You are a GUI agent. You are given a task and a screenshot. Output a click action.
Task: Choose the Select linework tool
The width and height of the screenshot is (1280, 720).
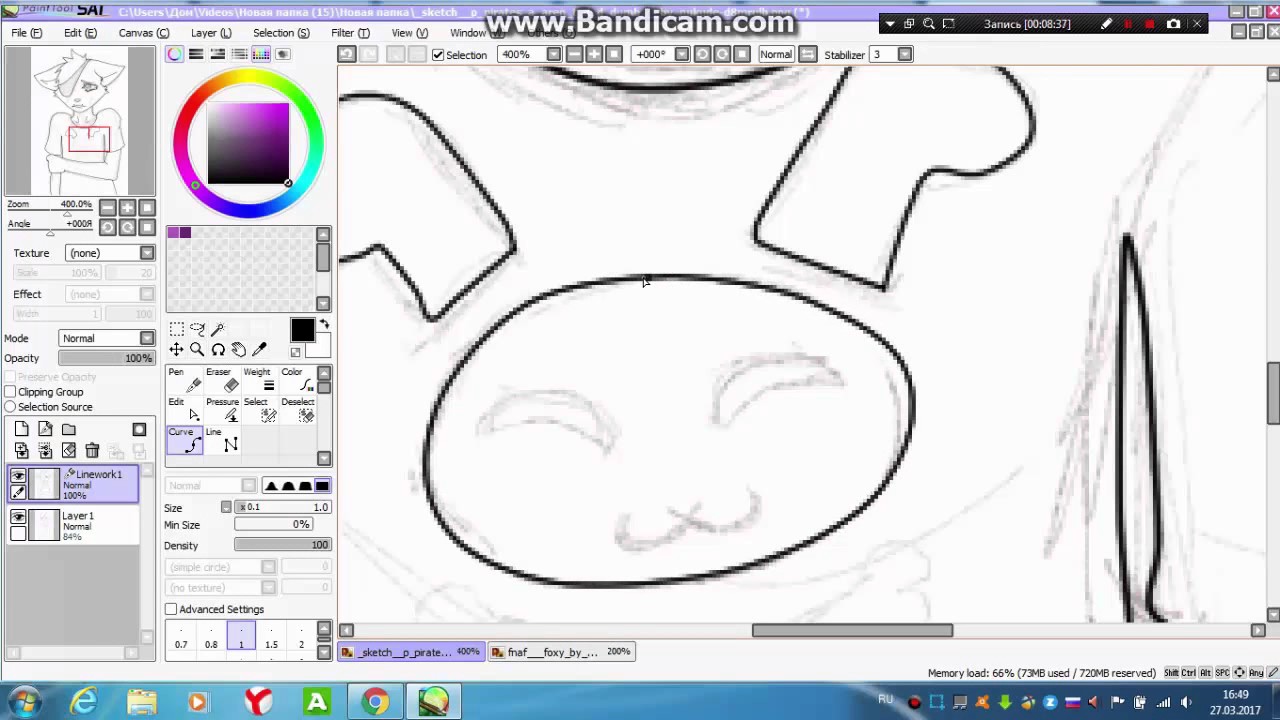260,410
